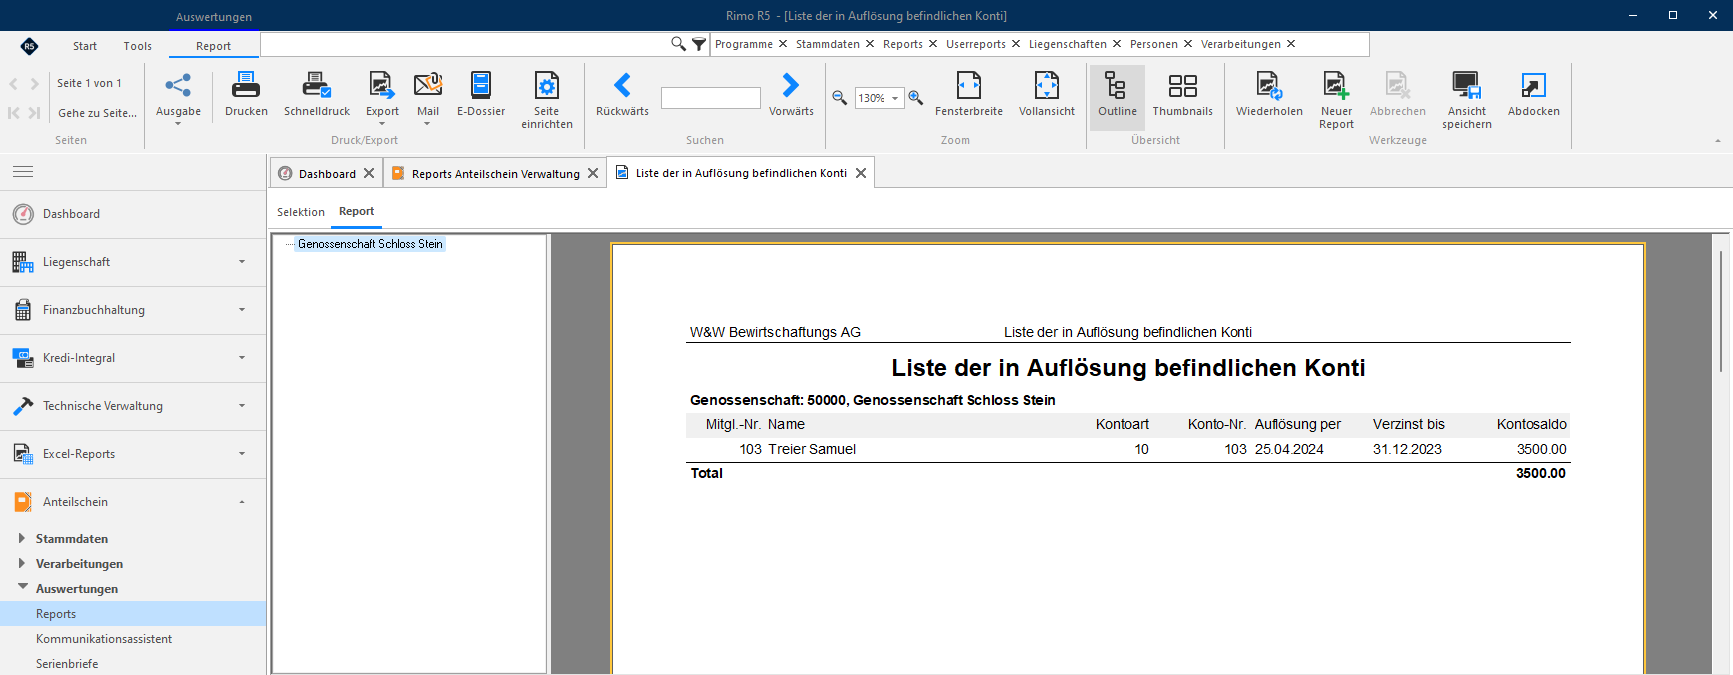This screenshot has height=675, width=1733.
Task: Jump to last page arrow
Action: [x=34, y=113]
